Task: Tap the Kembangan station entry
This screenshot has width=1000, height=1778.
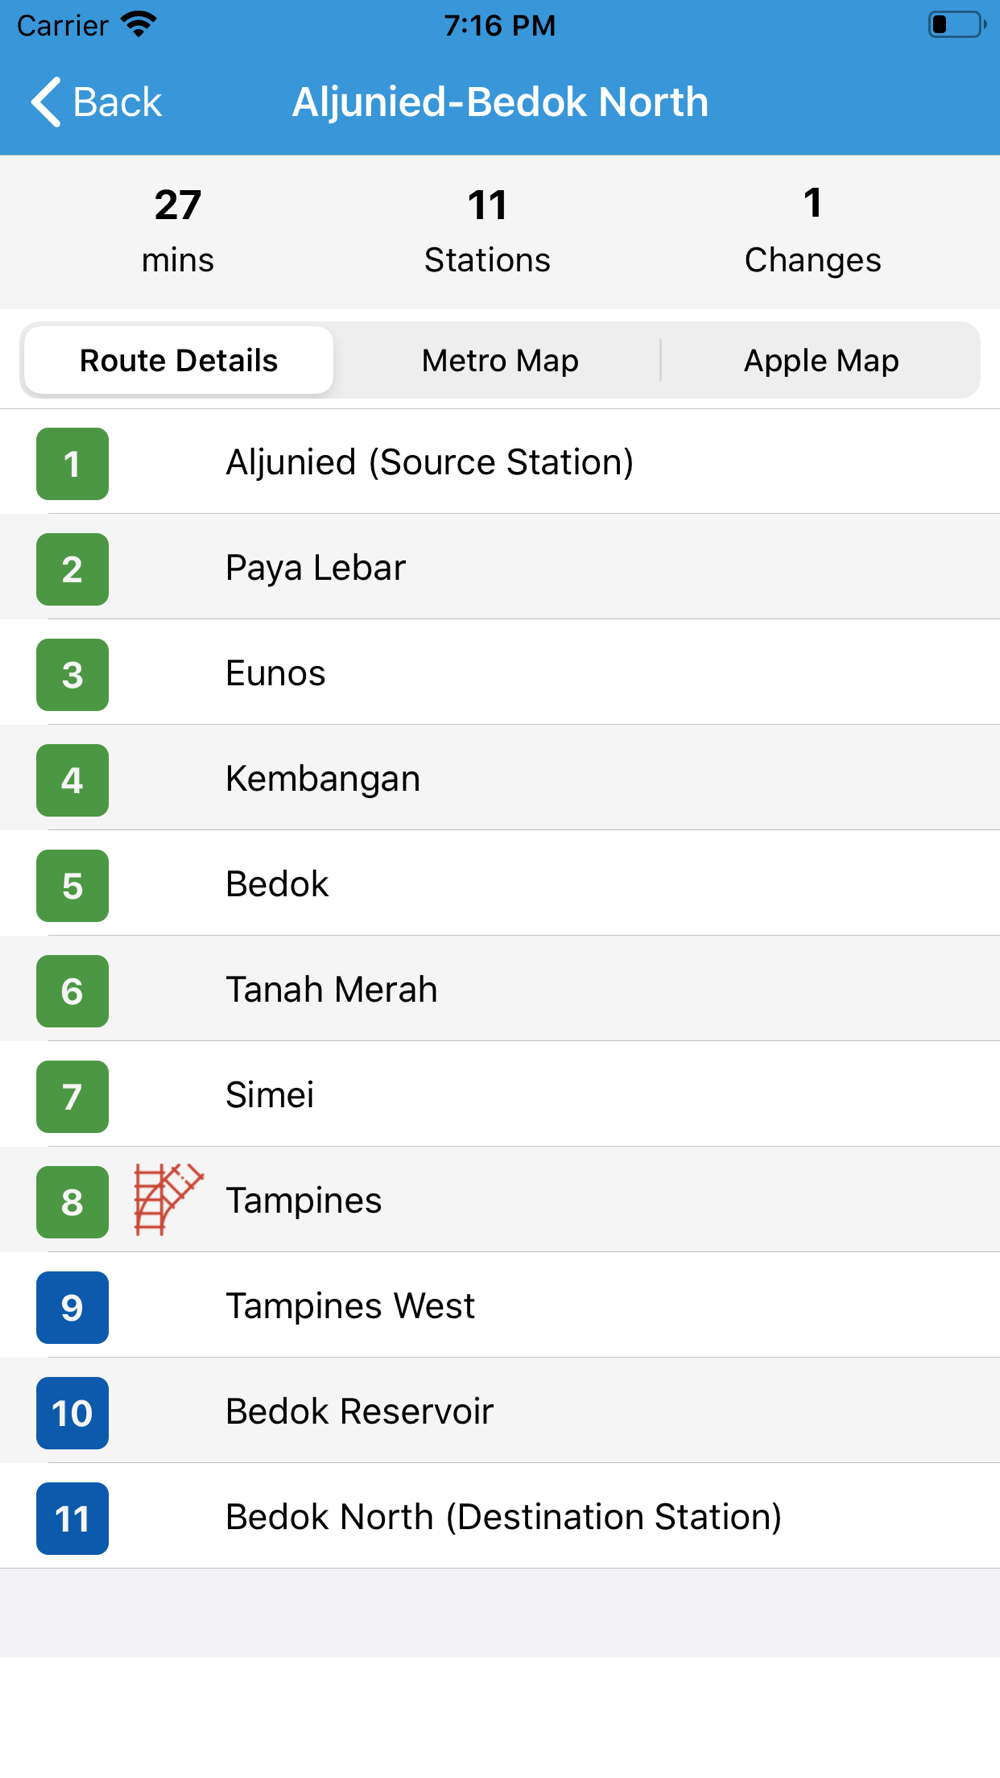Action: tap(500, 778)
